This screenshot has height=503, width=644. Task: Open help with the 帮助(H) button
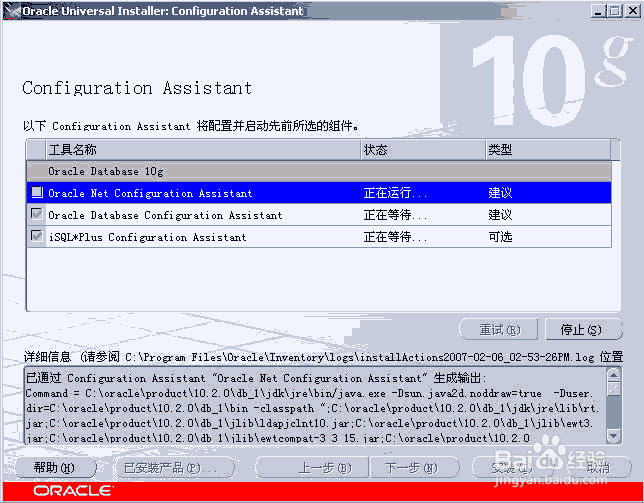click(55, 467)
